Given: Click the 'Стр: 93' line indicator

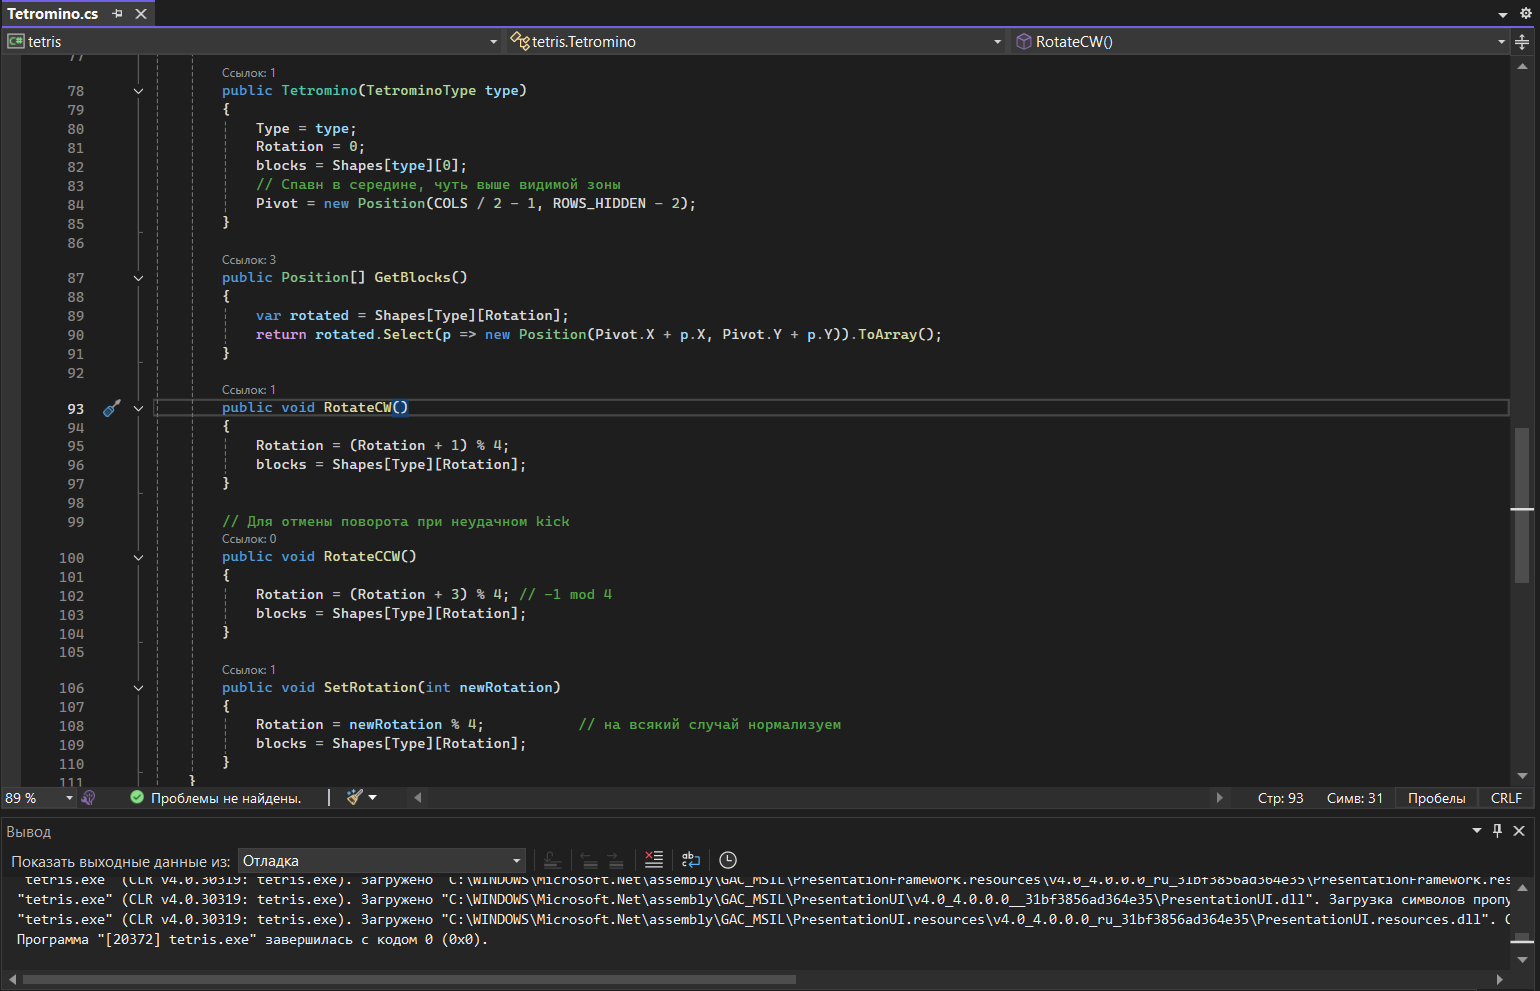Looking at the screenshot, I should 1280,798.
